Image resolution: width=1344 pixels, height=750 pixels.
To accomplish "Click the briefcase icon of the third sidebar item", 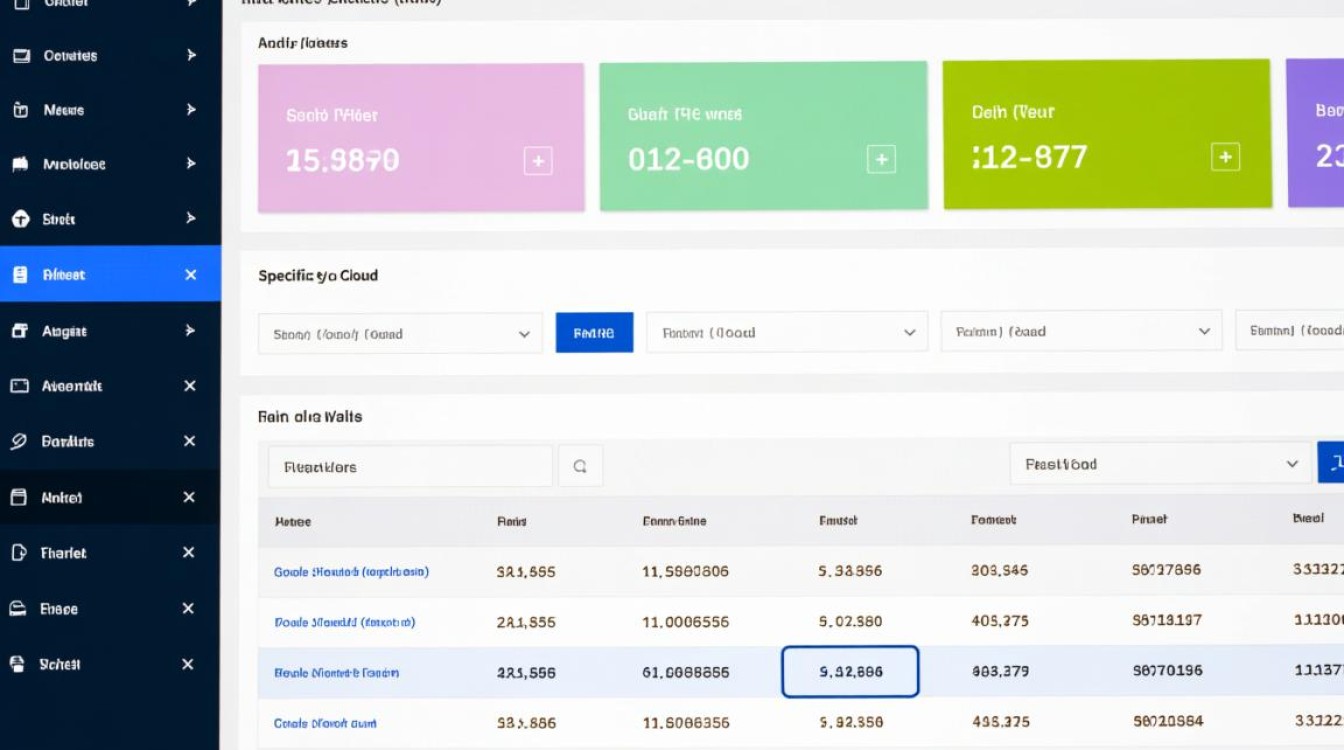I will [20, 110].
